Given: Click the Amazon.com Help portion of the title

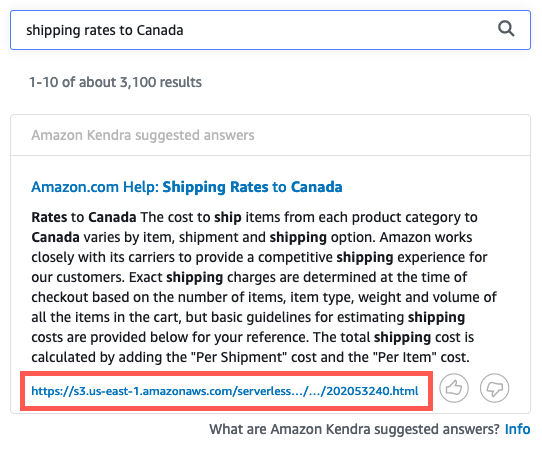Looking at the screenshot, I should [95, 187].
